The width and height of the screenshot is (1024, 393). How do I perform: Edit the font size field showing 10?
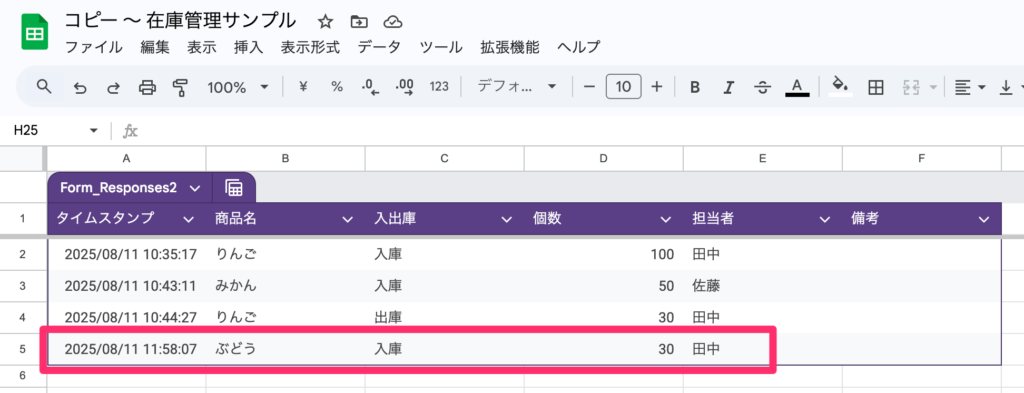point(624,86)
